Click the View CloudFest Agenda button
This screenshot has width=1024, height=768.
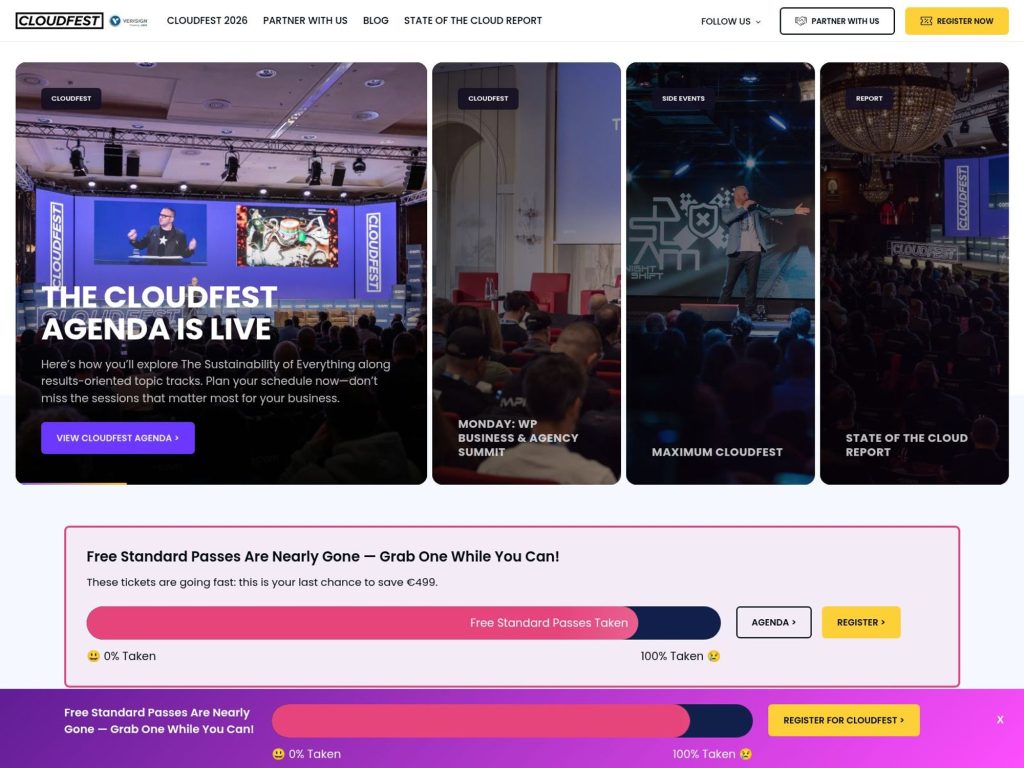(x=117, y=437)
